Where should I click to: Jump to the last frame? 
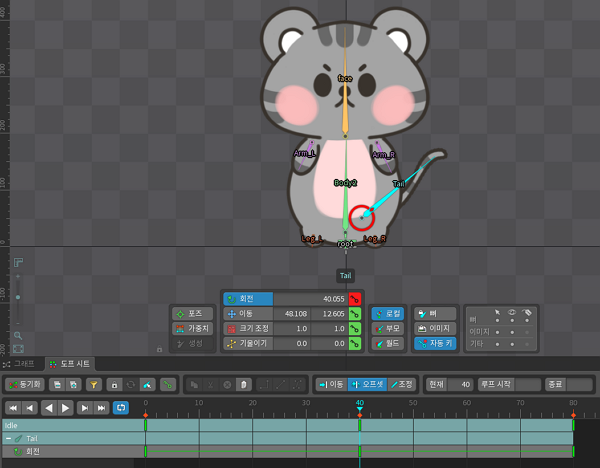(101, 408)
